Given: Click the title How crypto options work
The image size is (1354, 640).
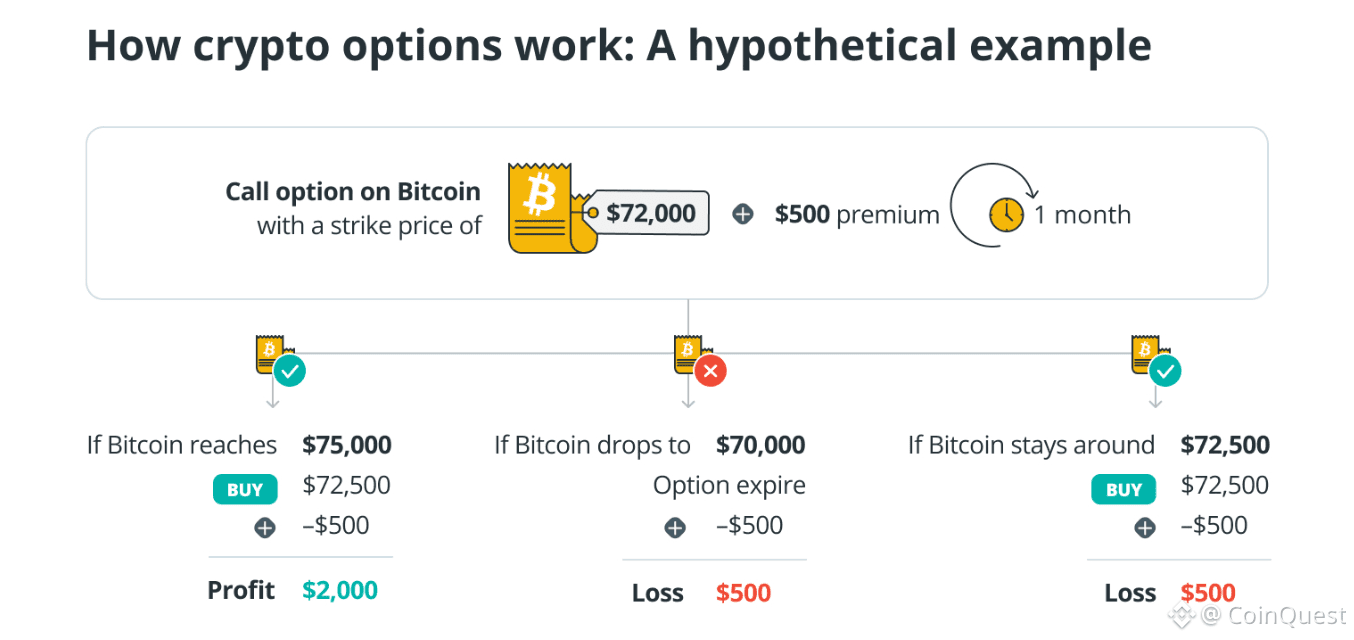Looking at the screenshot, I should [x=618, y=46].
